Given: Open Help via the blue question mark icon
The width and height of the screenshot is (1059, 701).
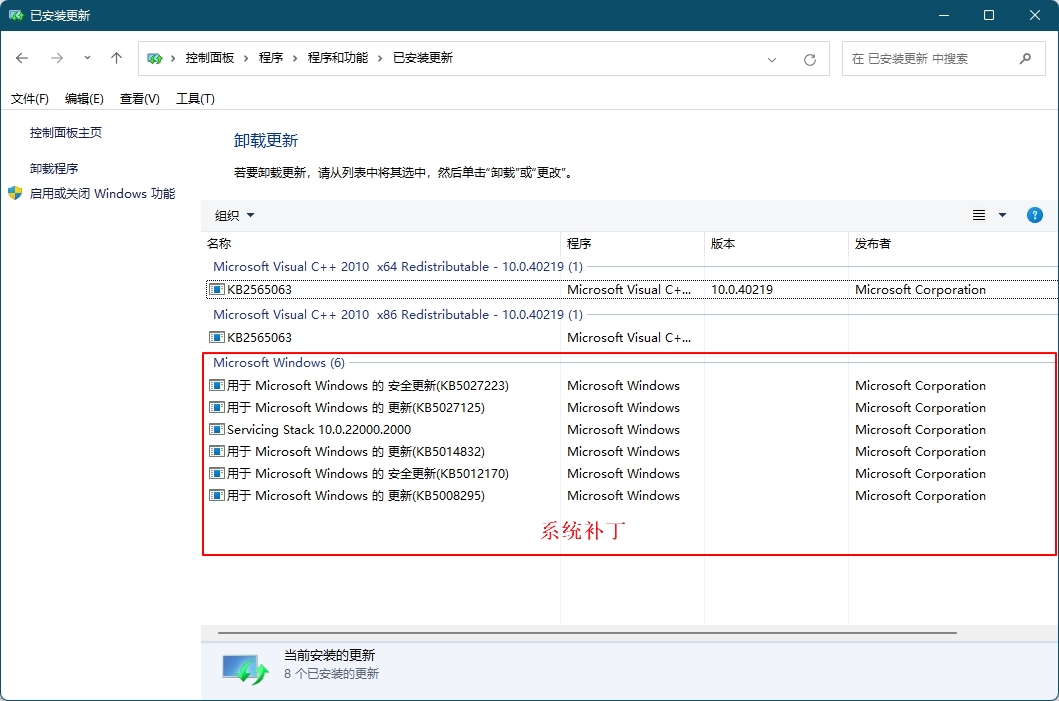Looking at the screenshot, I should (x=1034, y=214).
